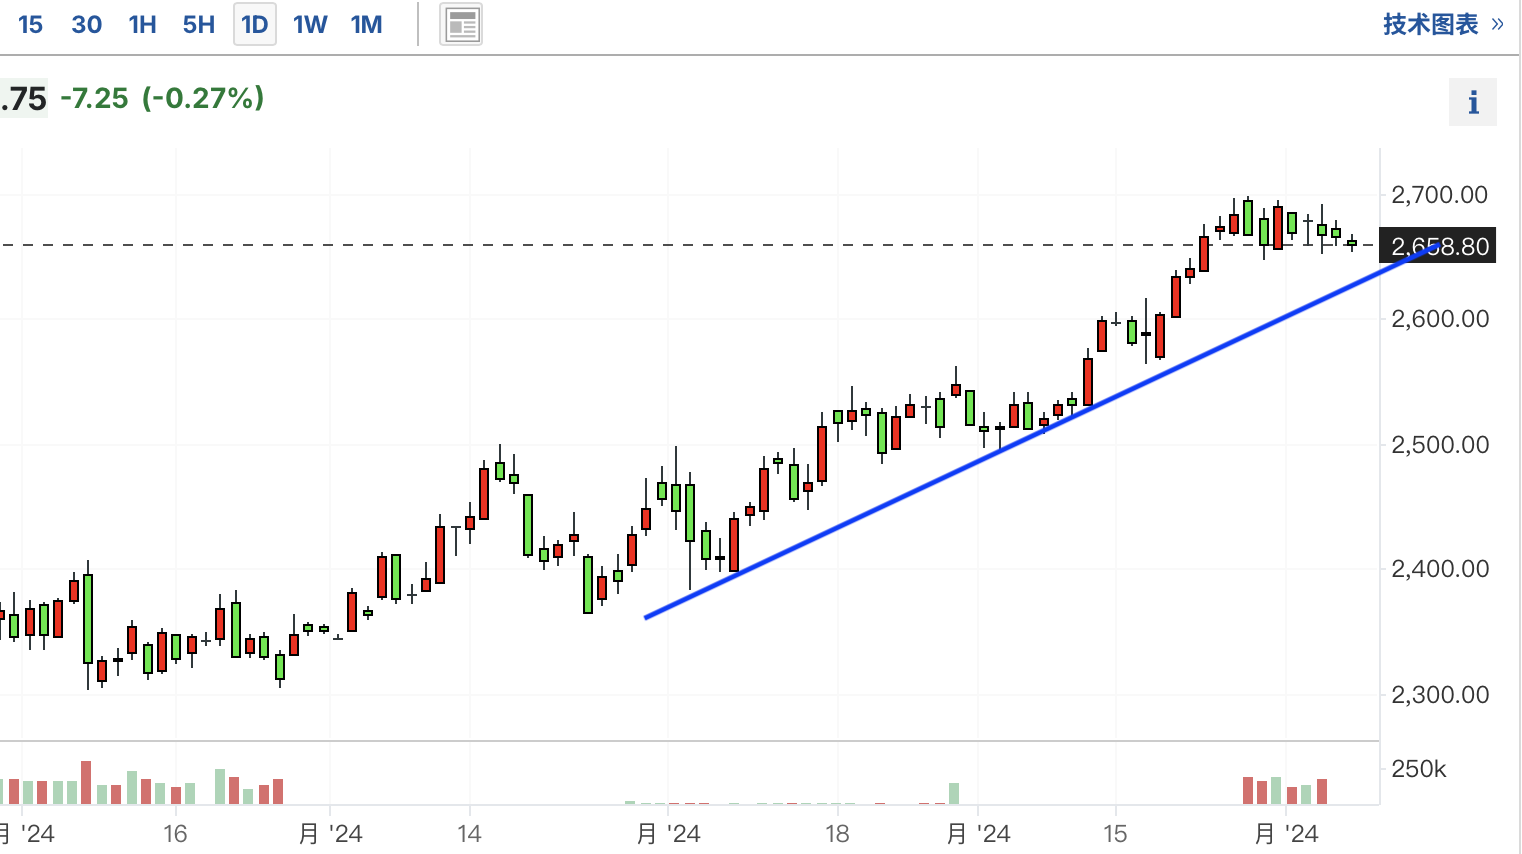The height and width of the screenshot is (854, 1522).
Task: Switch to 5H timeframe
Action: click(x=199, y=24)
